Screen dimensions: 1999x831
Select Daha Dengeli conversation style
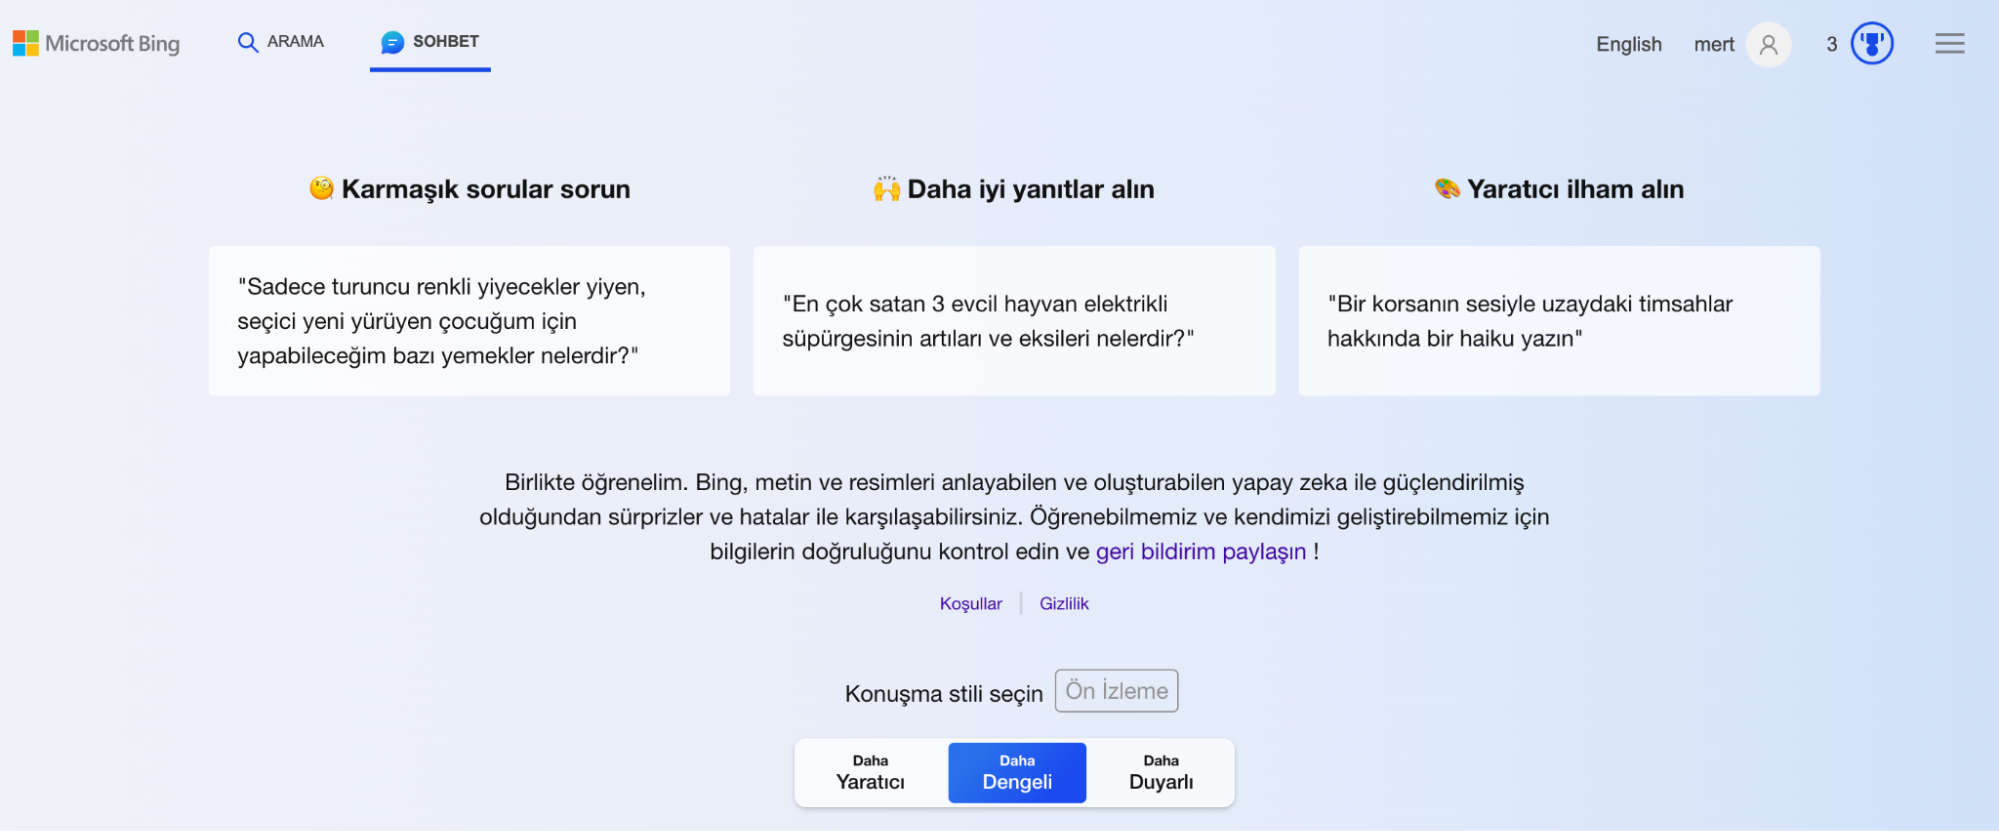click(x=1017, y=772)
